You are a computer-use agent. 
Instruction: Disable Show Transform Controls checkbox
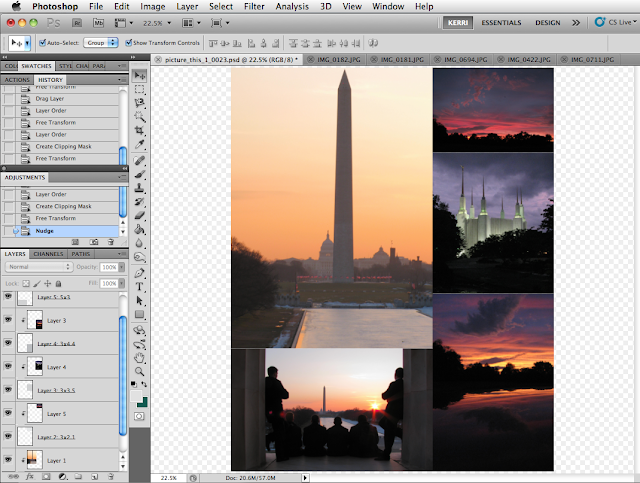click(127, 43)
